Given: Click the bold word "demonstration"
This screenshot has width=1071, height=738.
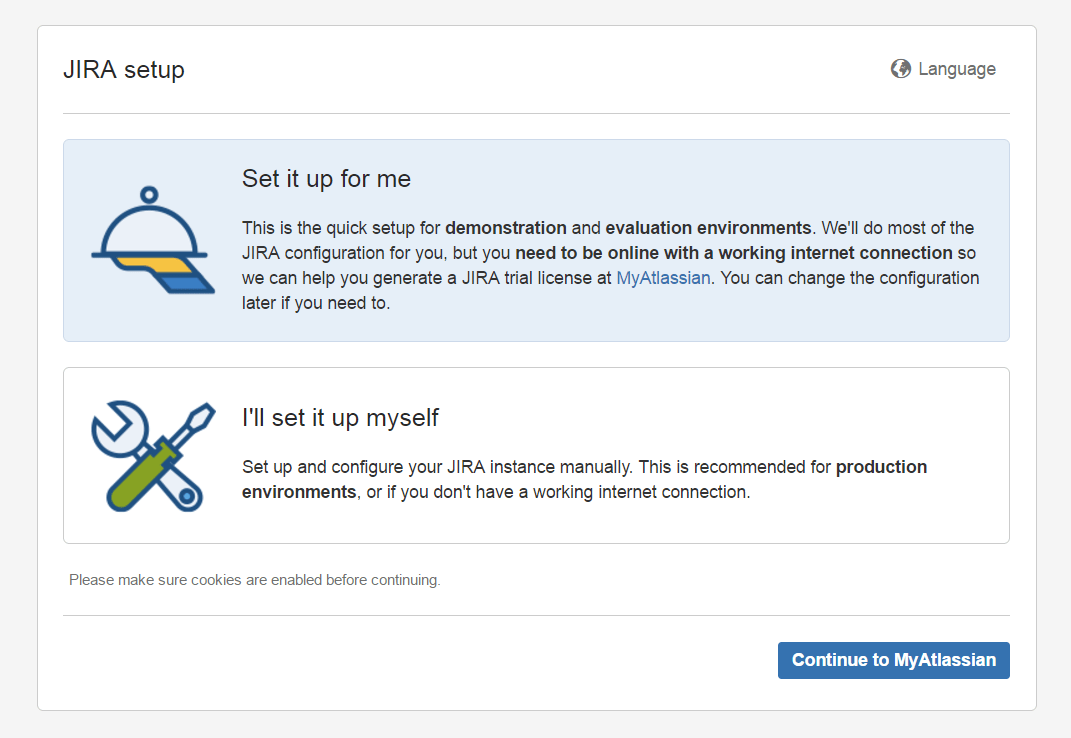Looking at the screenshot, I should tap(506, 228).
